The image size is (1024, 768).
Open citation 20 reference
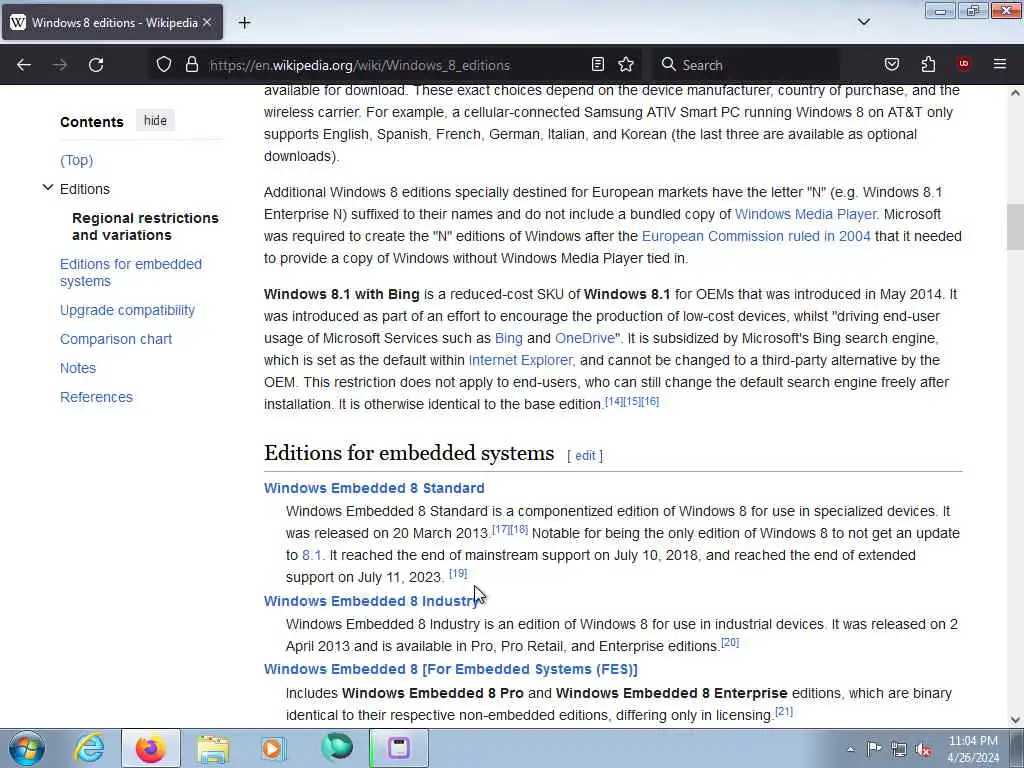pos(729,642)
